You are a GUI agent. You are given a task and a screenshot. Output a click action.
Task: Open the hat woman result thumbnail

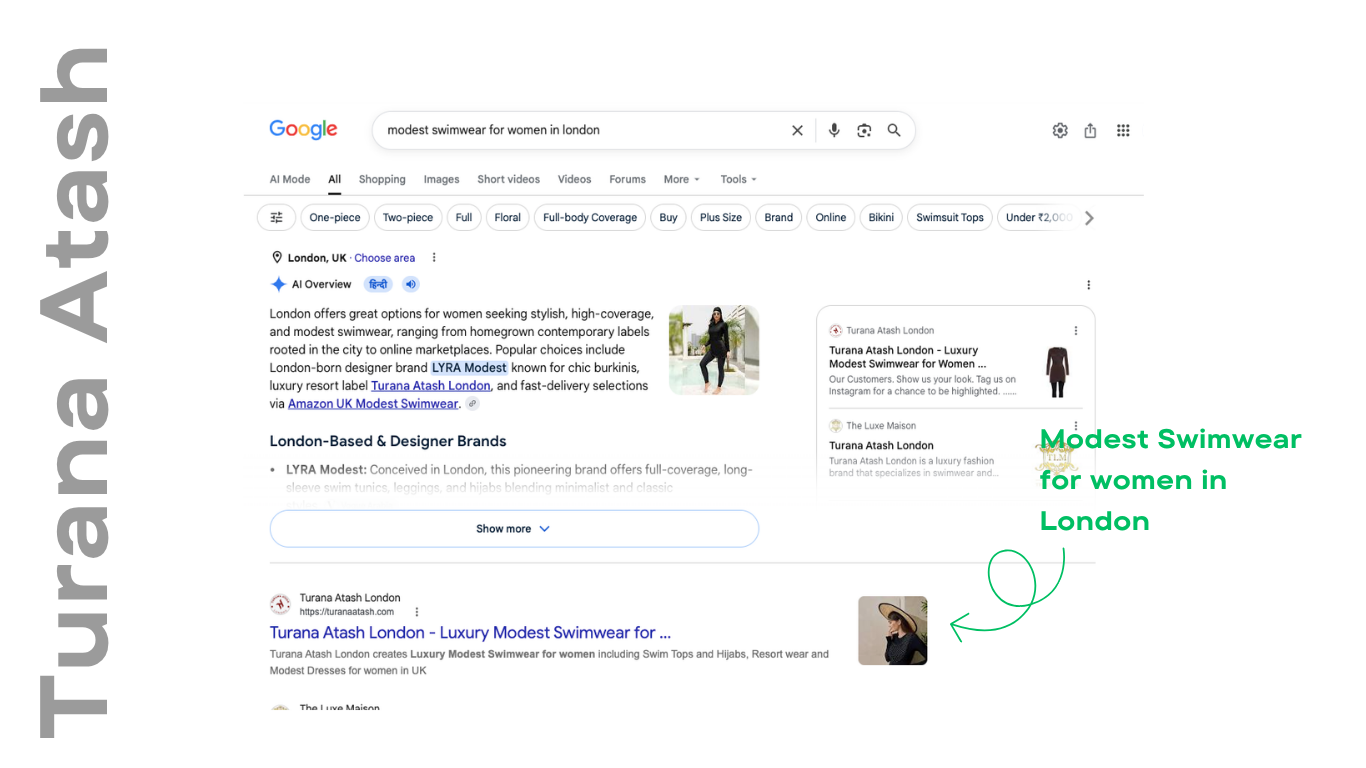click(893, 631)
